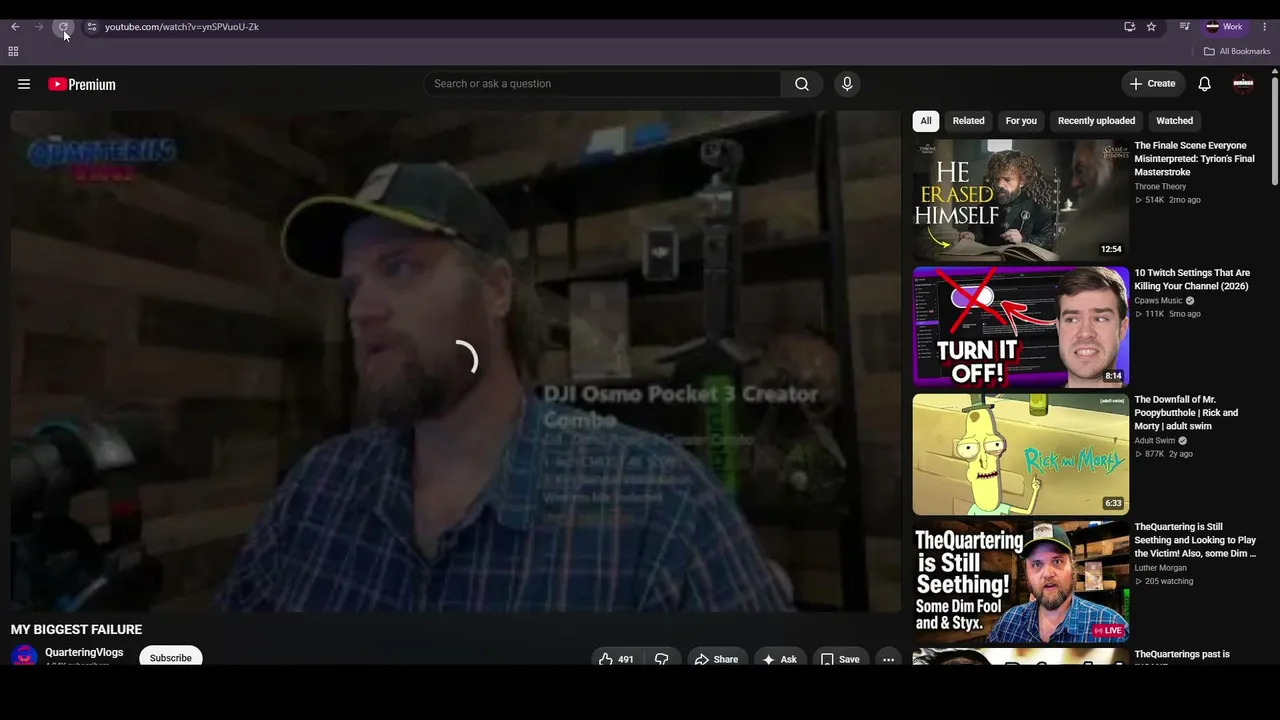Open 'The Downfall of Mr. Poopybutthole' title
The image size is (1280, 720).
click(1186, 413)
